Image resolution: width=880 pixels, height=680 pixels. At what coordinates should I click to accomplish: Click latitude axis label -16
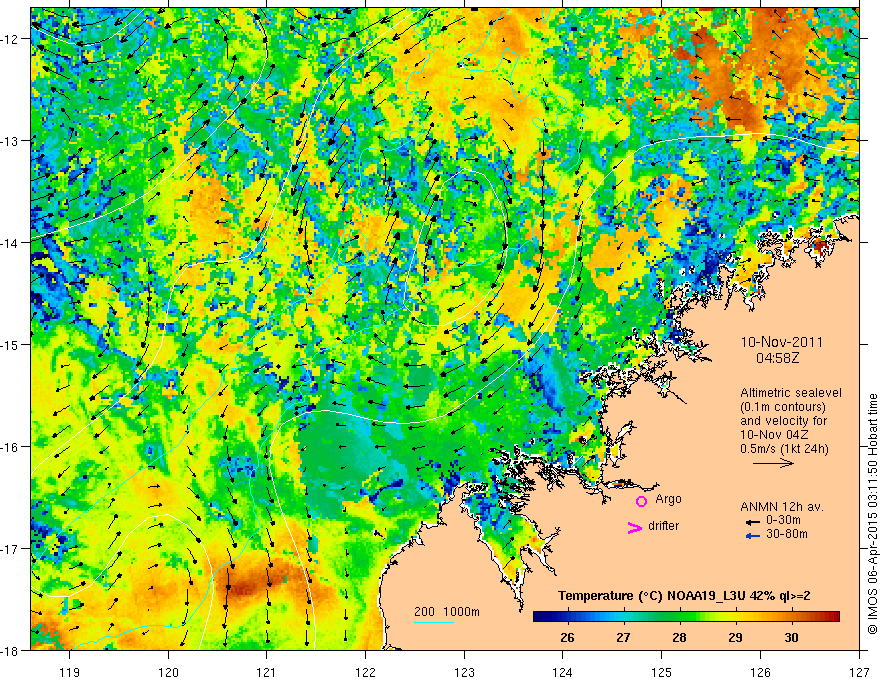click(x=11, y=447)
